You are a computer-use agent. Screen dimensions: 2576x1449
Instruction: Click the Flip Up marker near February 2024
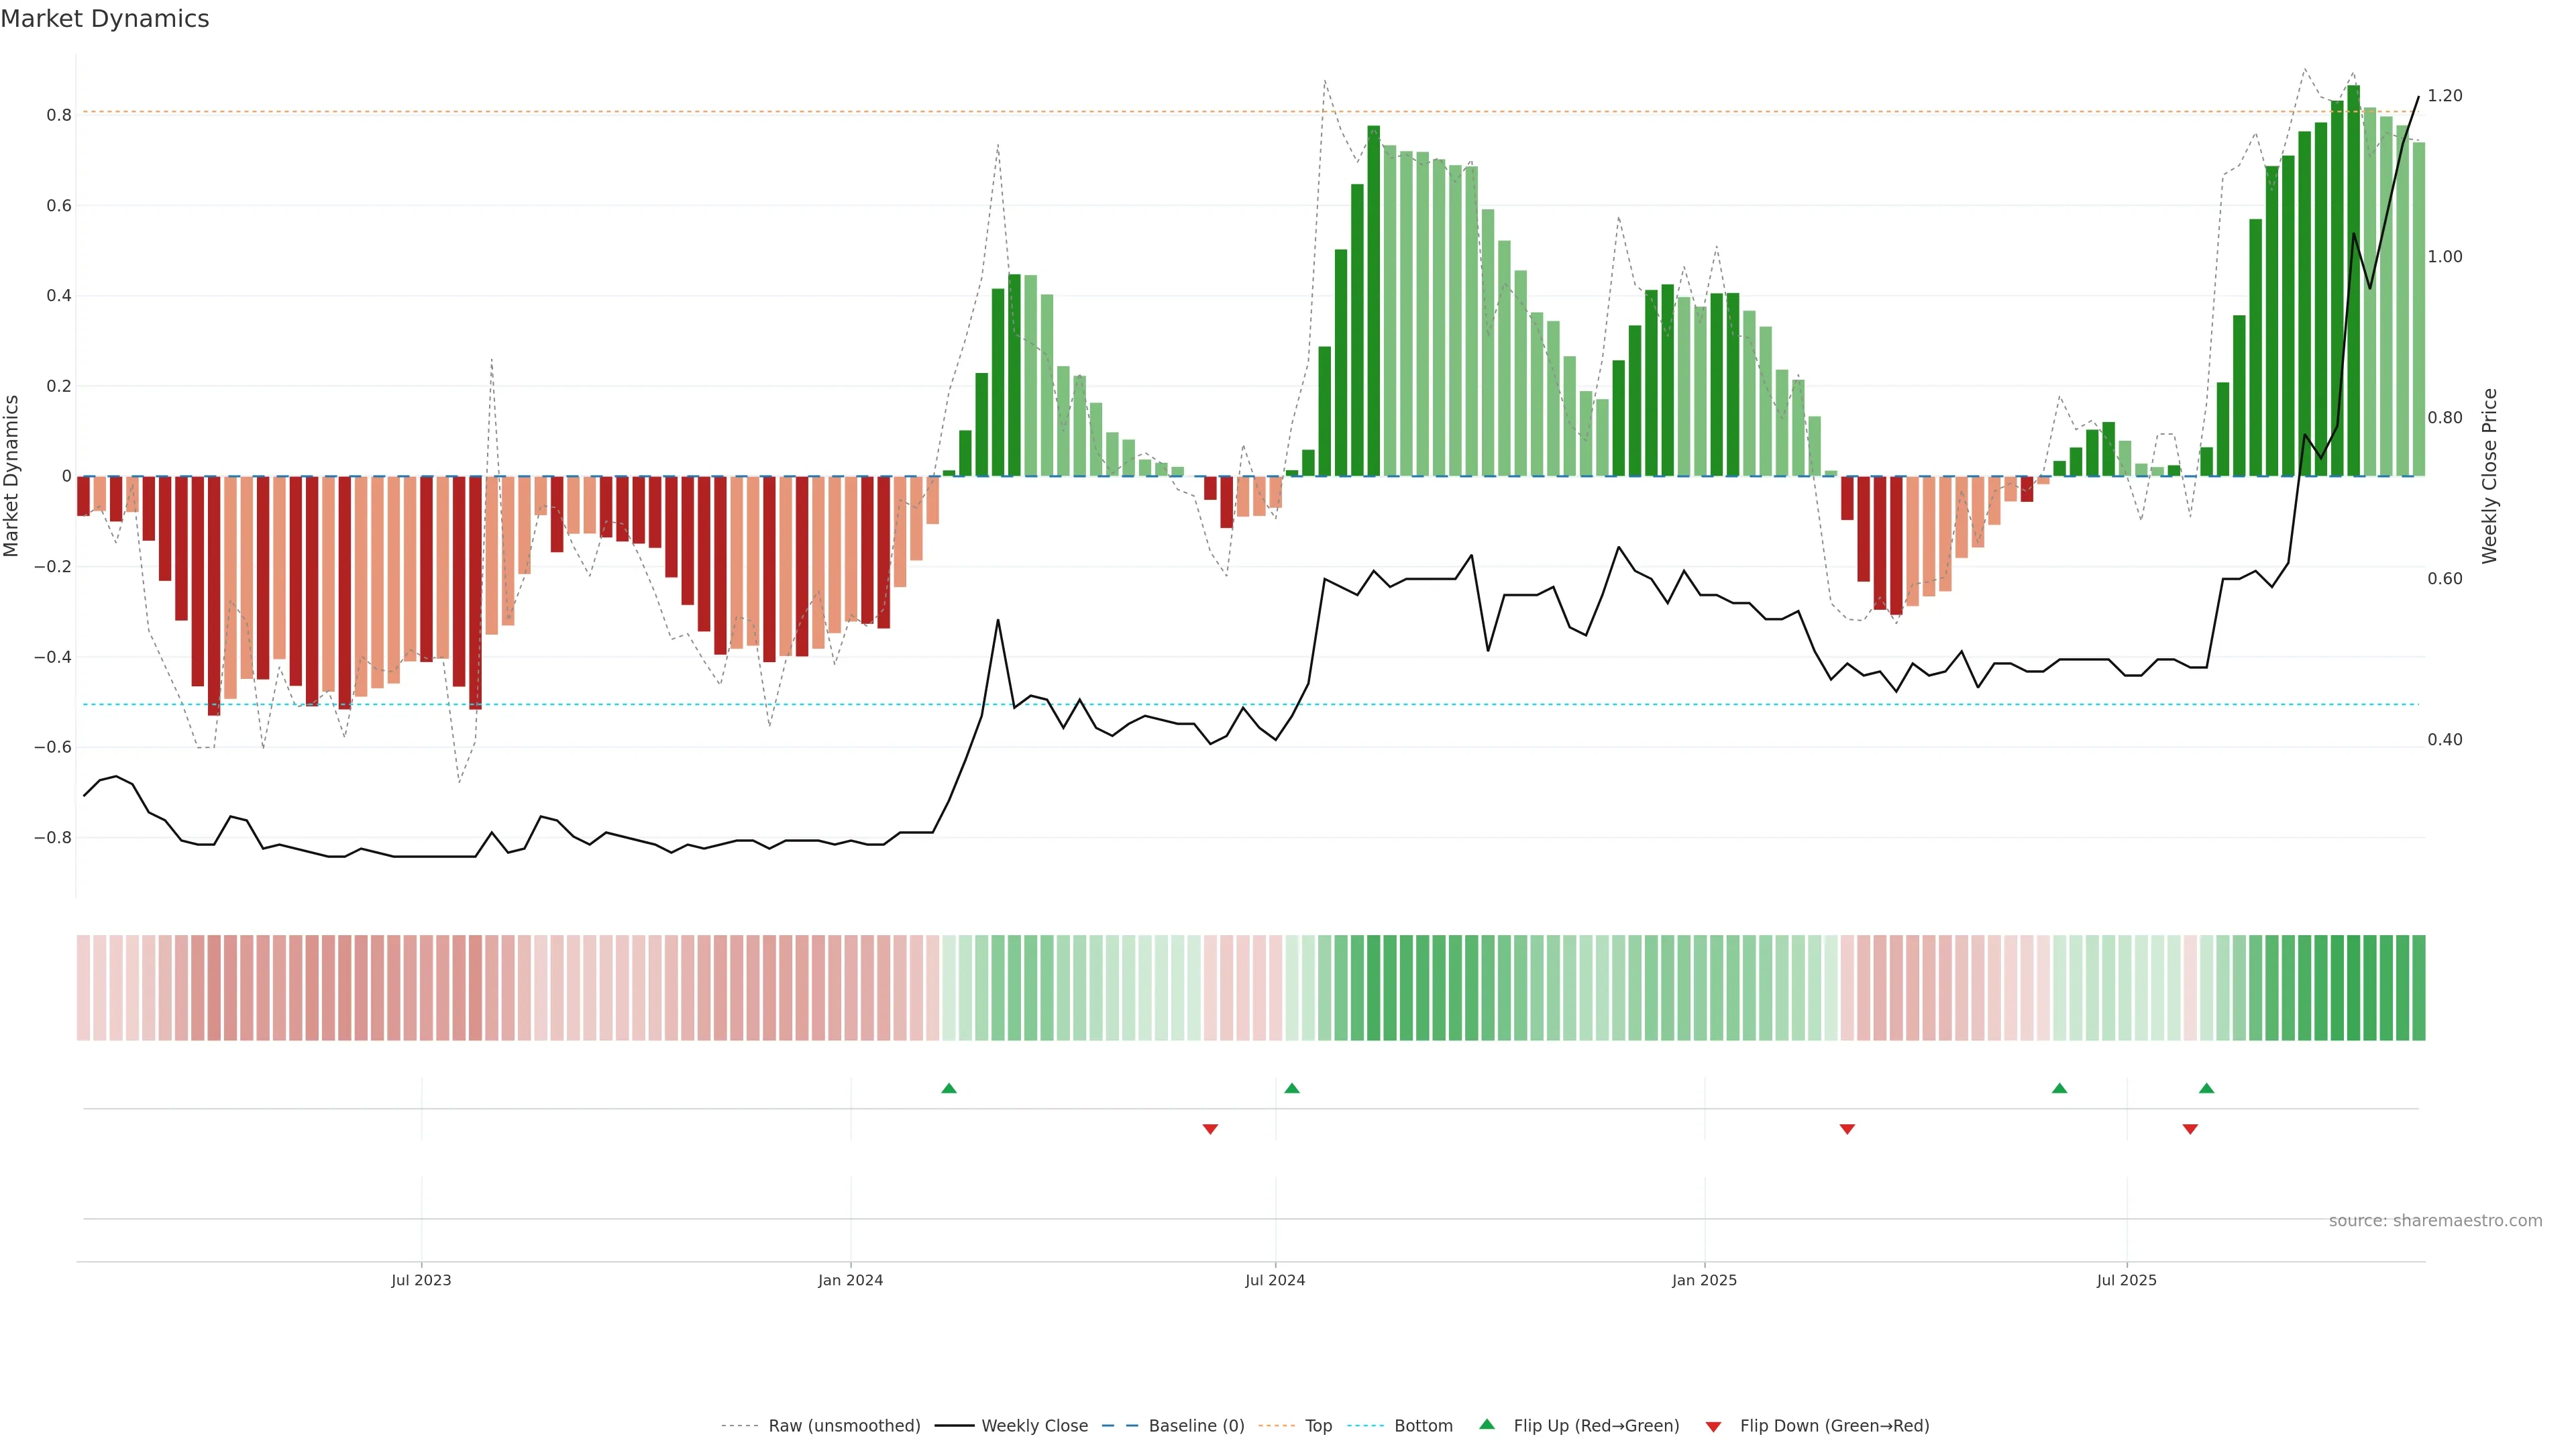point(949,1088)
